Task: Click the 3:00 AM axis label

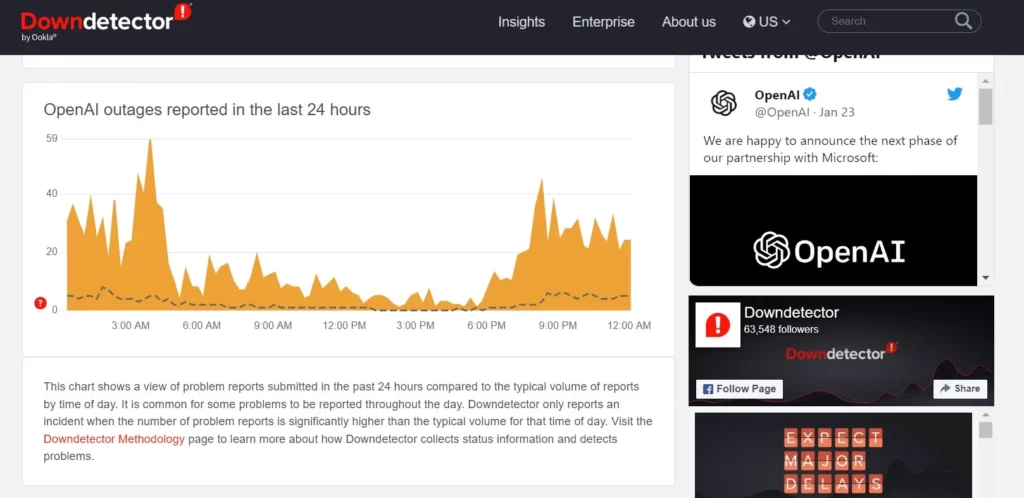Action: click(x=131, y=325)
